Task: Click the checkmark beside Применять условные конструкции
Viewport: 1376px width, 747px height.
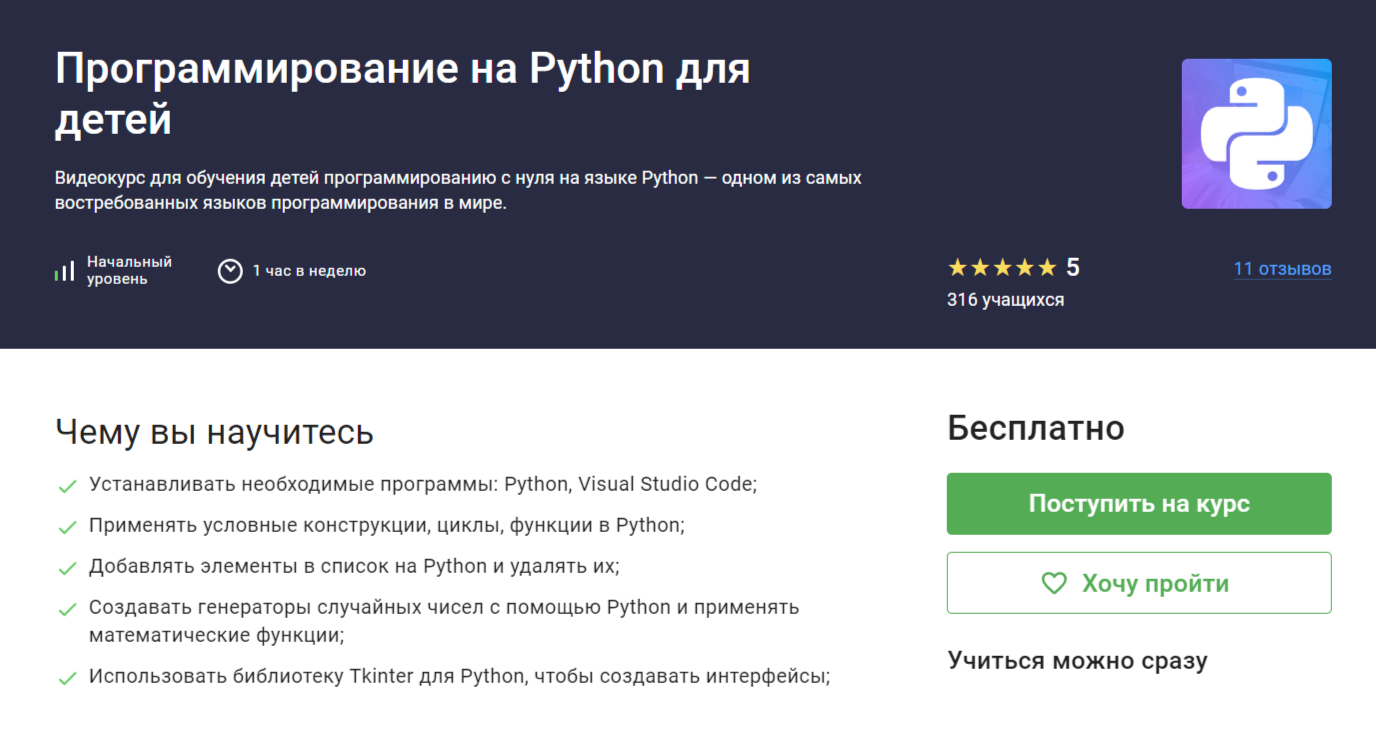Action: click(x=67, y=527)
